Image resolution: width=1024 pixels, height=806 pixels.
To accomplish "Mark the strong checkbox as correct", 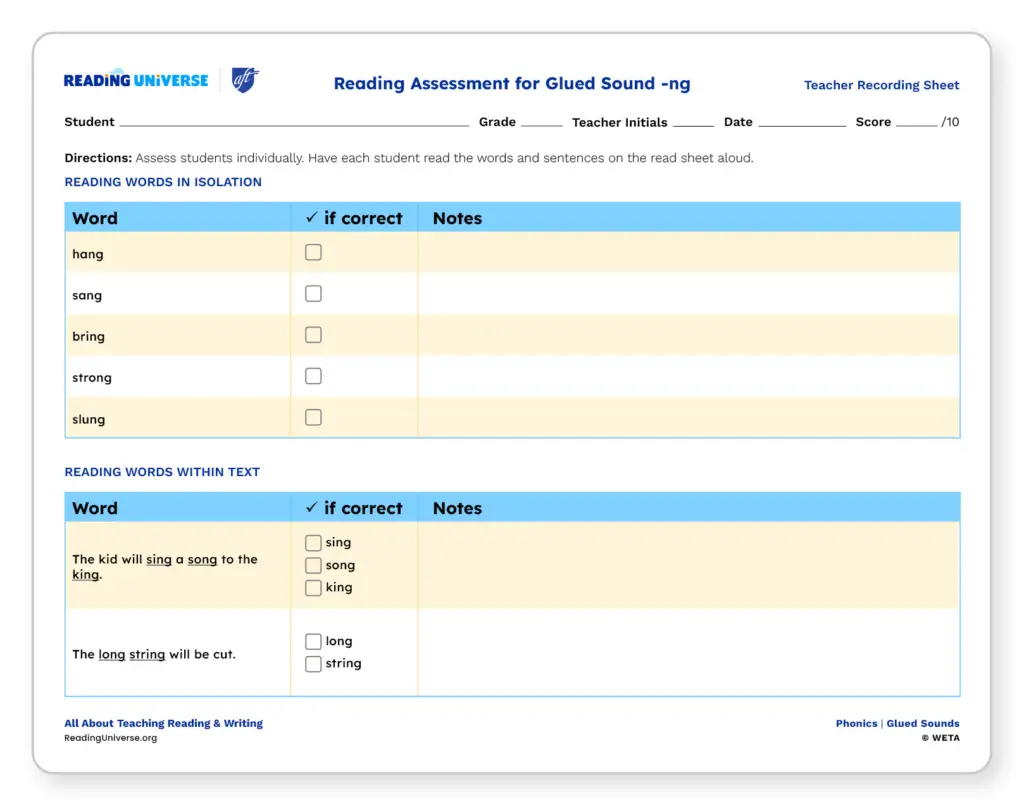I will 313,376.
